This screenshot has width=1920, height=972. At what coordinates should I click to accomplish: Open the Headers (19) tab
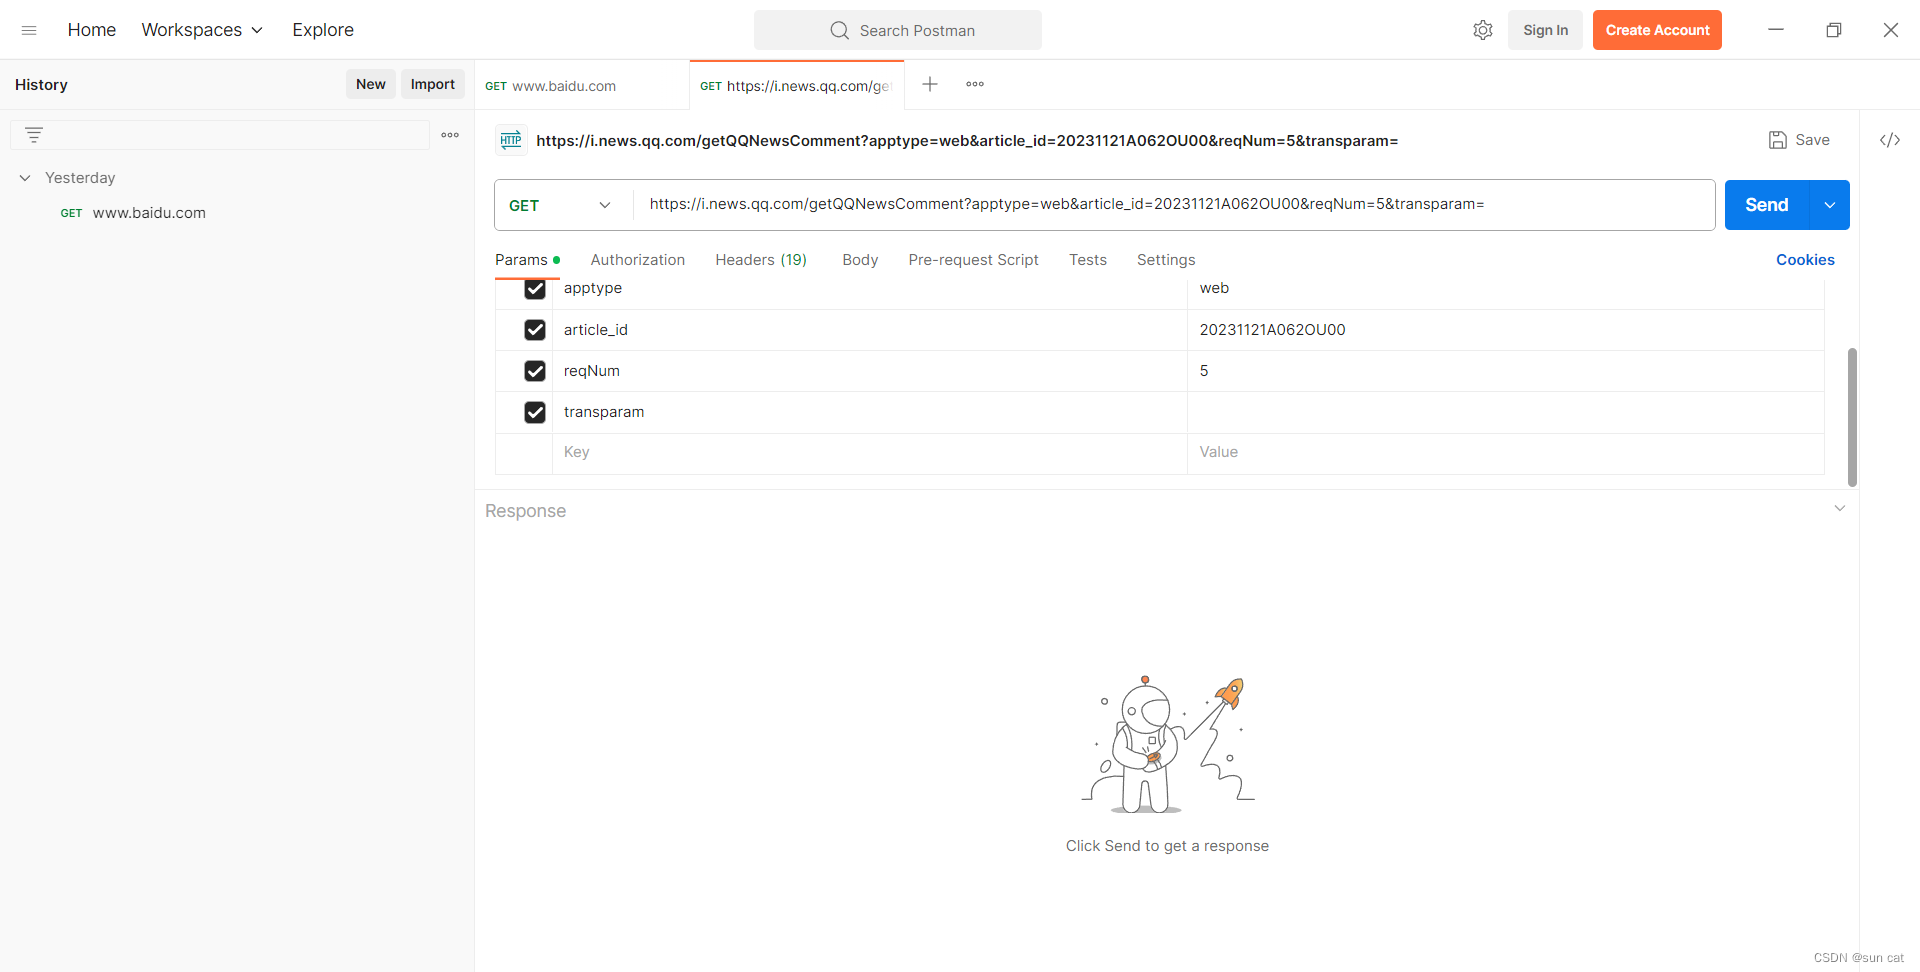tap(761, 260)
